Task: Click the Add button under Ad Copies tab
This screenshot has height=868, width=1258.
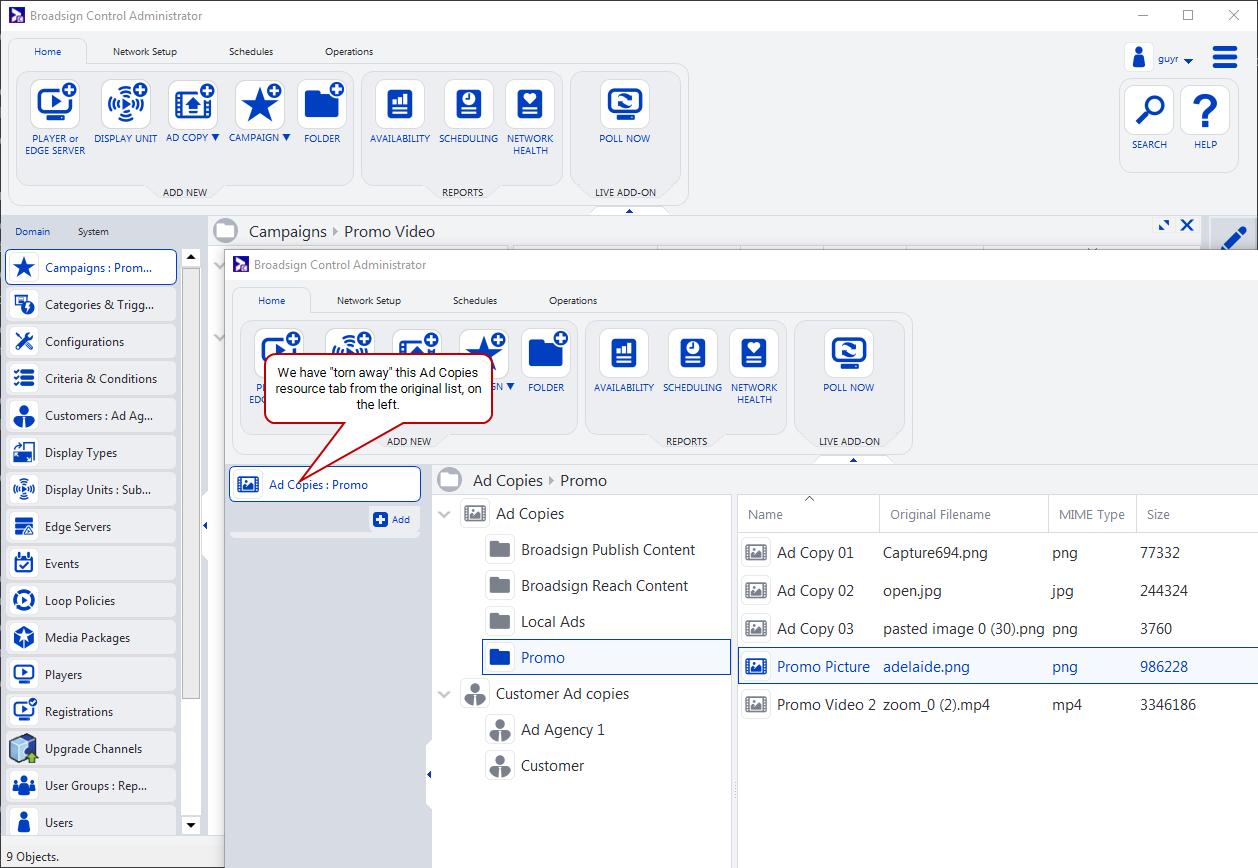Action: [392, 520]
